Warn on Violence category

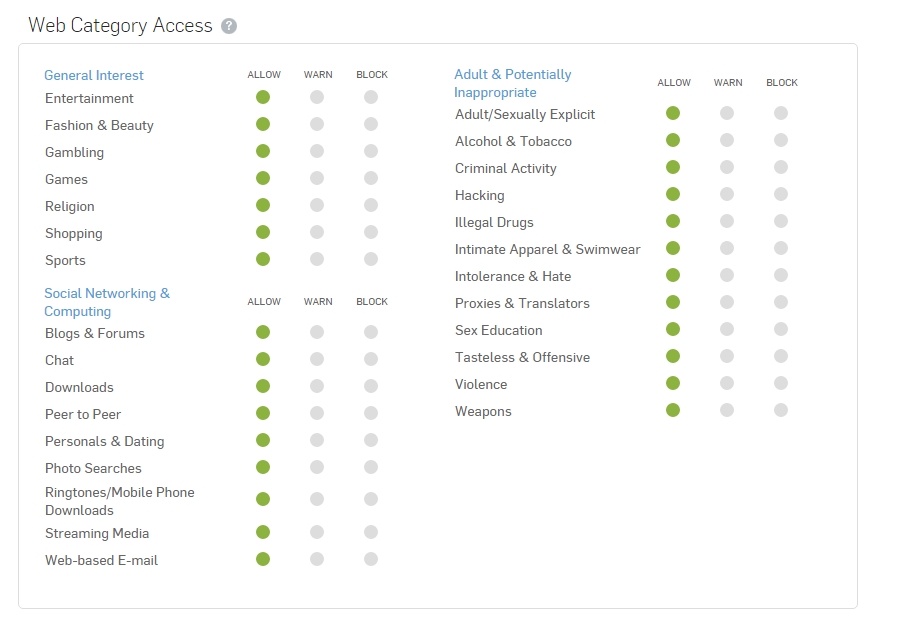(727, 383)
